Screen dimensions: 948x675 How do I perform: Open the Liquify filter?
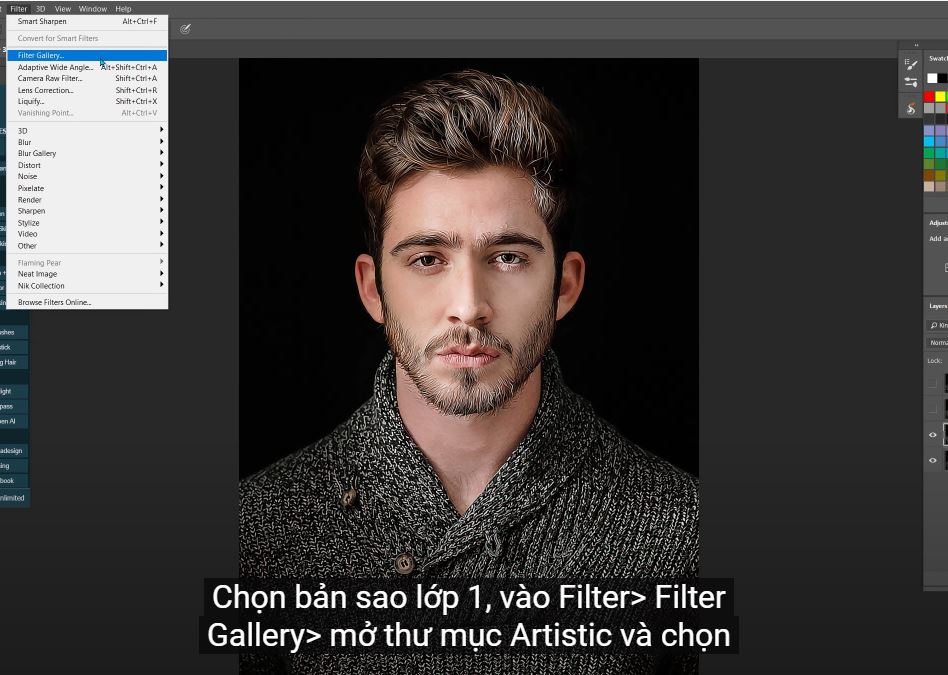[x=87, y=101]
